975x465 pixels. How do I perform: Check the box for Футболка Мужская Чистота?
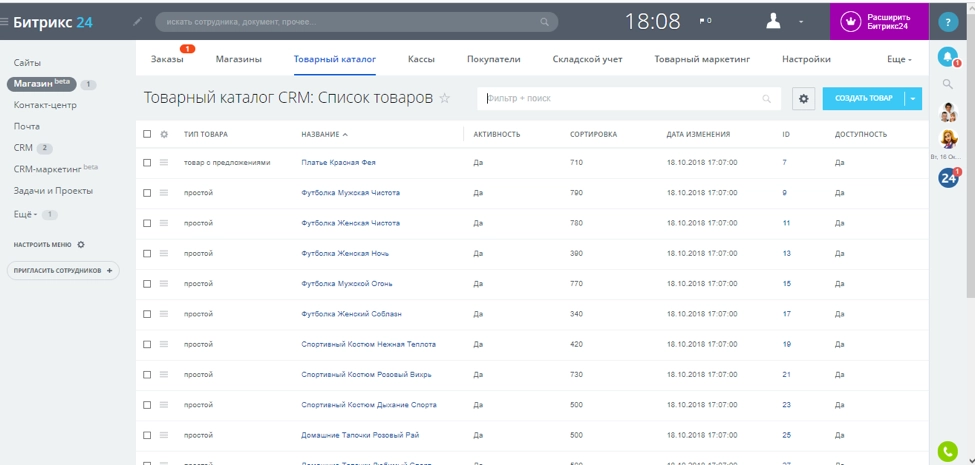[148, 193]
